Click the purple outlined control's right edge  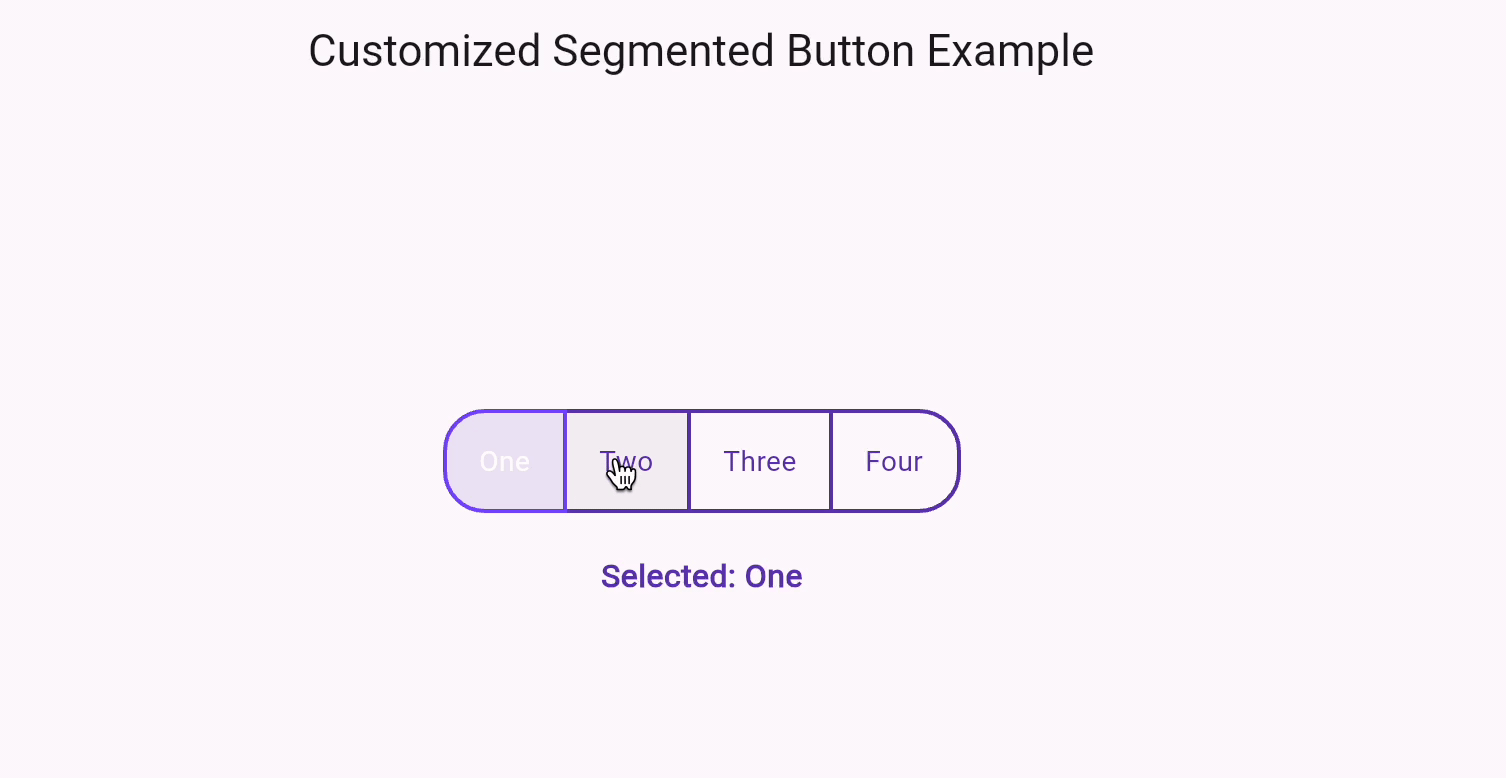pyautogui.click(x=957, y=461)
